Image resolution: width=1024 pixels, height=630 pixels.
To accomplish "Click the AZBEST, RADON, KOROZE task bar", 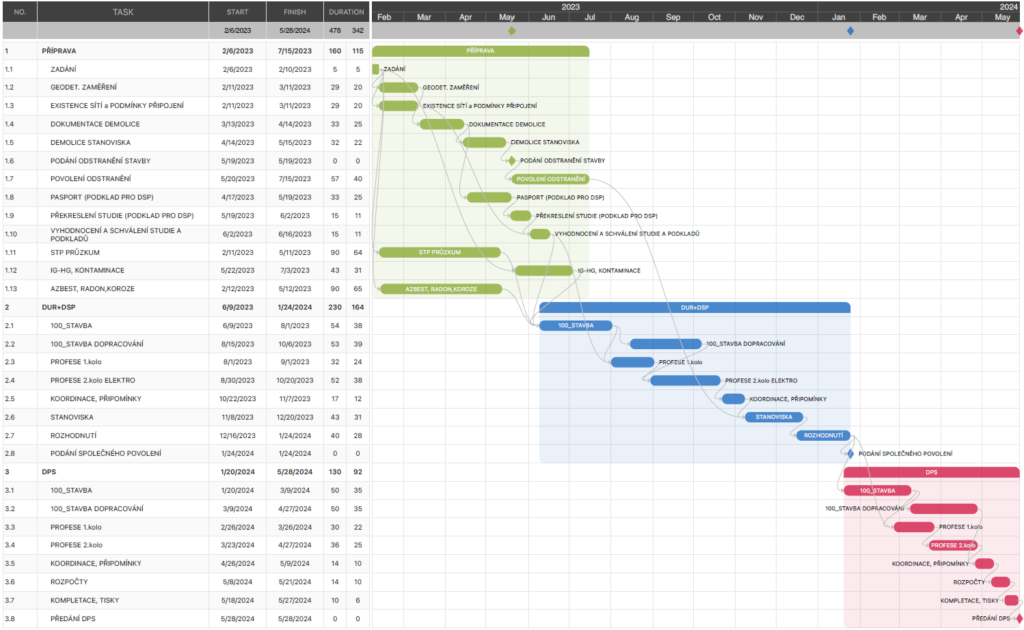I will (441, 289).
